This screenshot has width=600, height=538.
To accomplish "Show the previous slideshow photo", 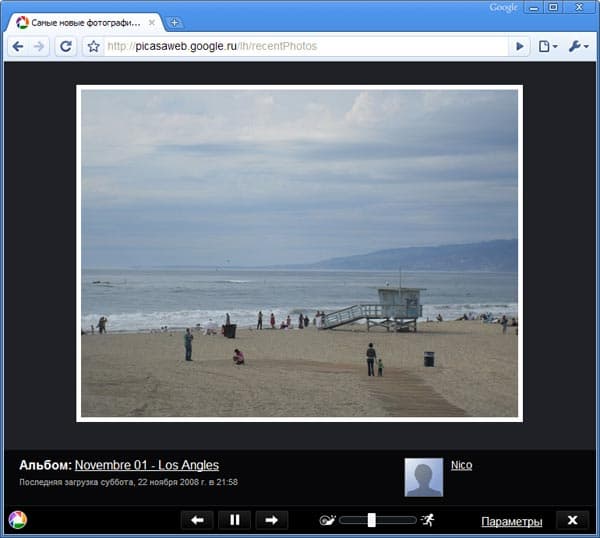I will 197,520.
